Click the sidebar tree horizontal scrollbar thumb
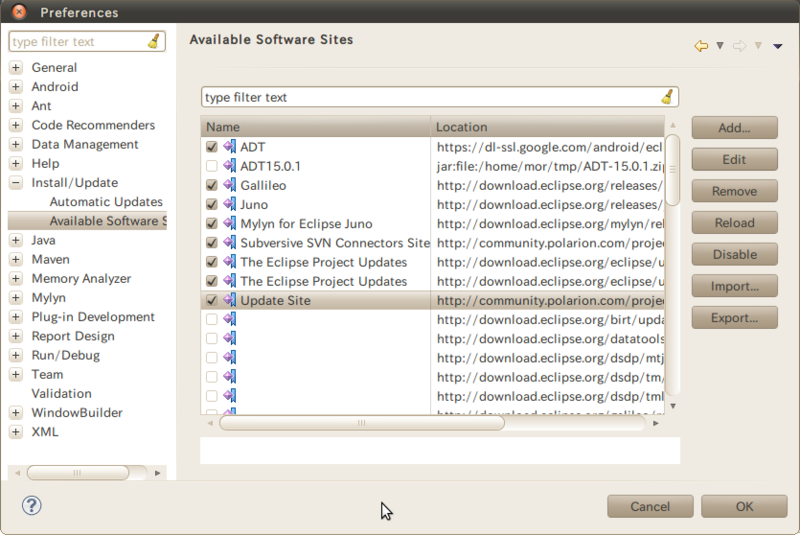 (78, 473)
